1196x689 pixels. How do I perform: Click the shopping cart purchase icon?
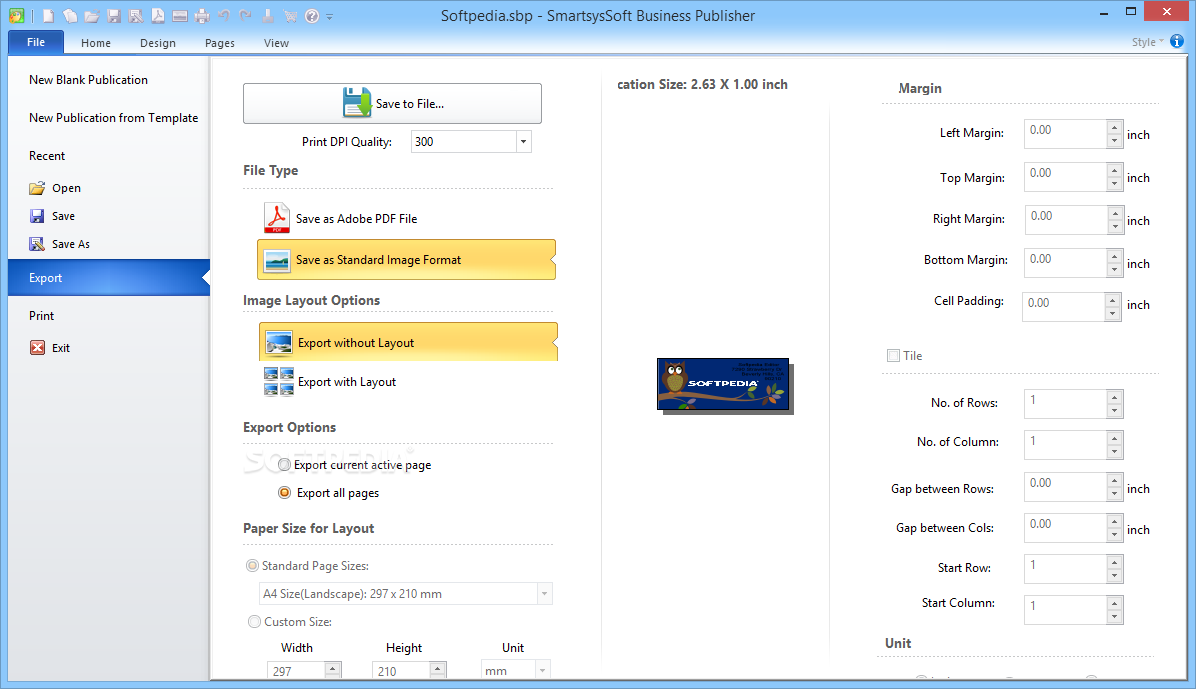[x=290, y=15]
